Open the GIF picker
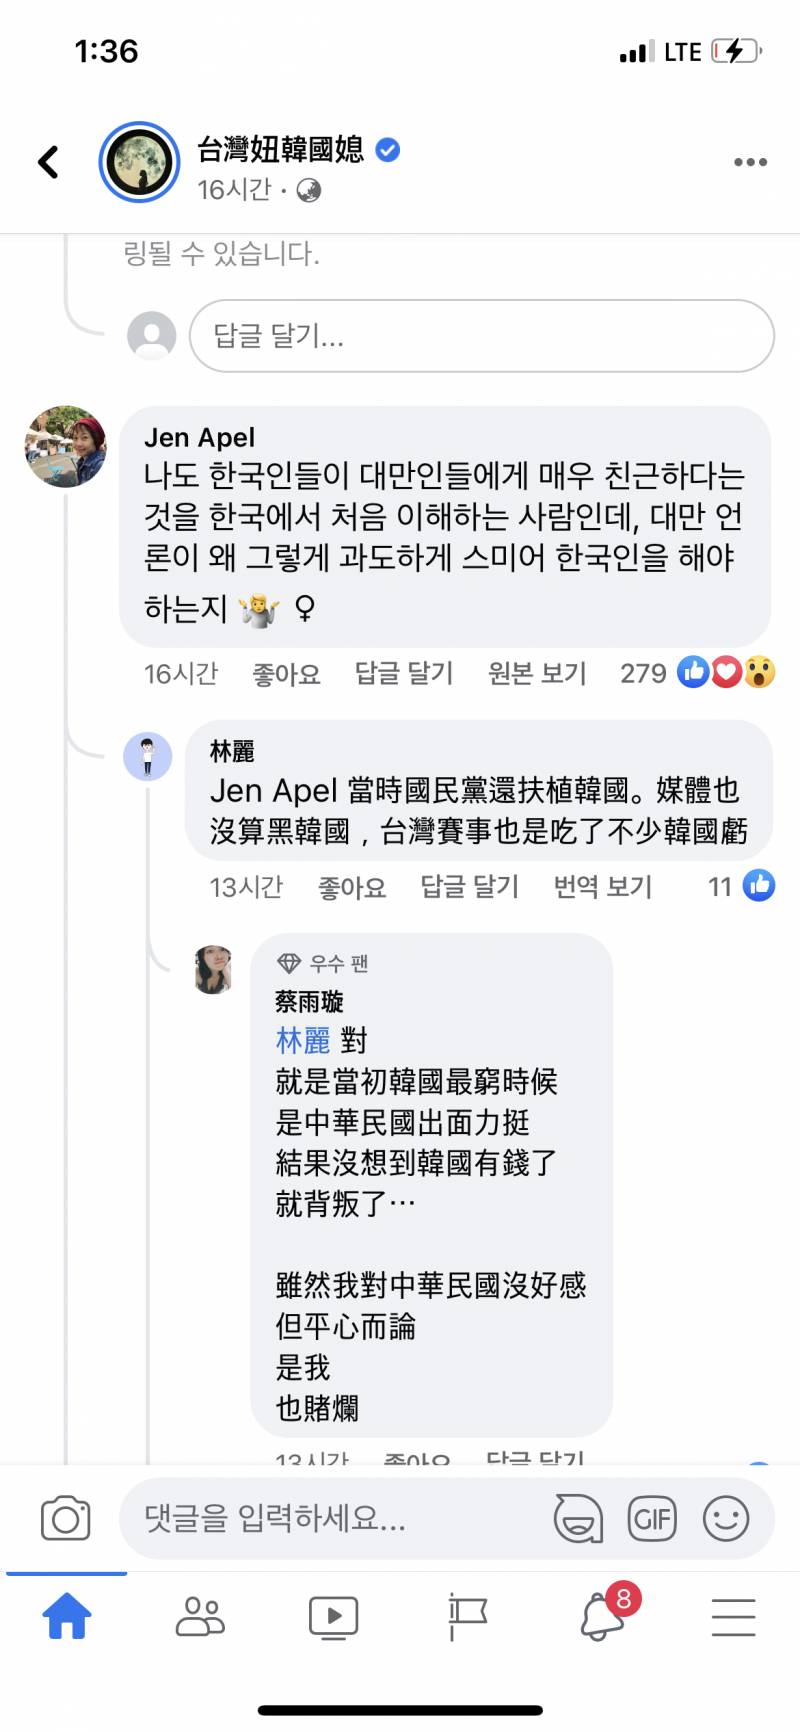This screenshot has width=800, height=1732. pos(652,1518)
